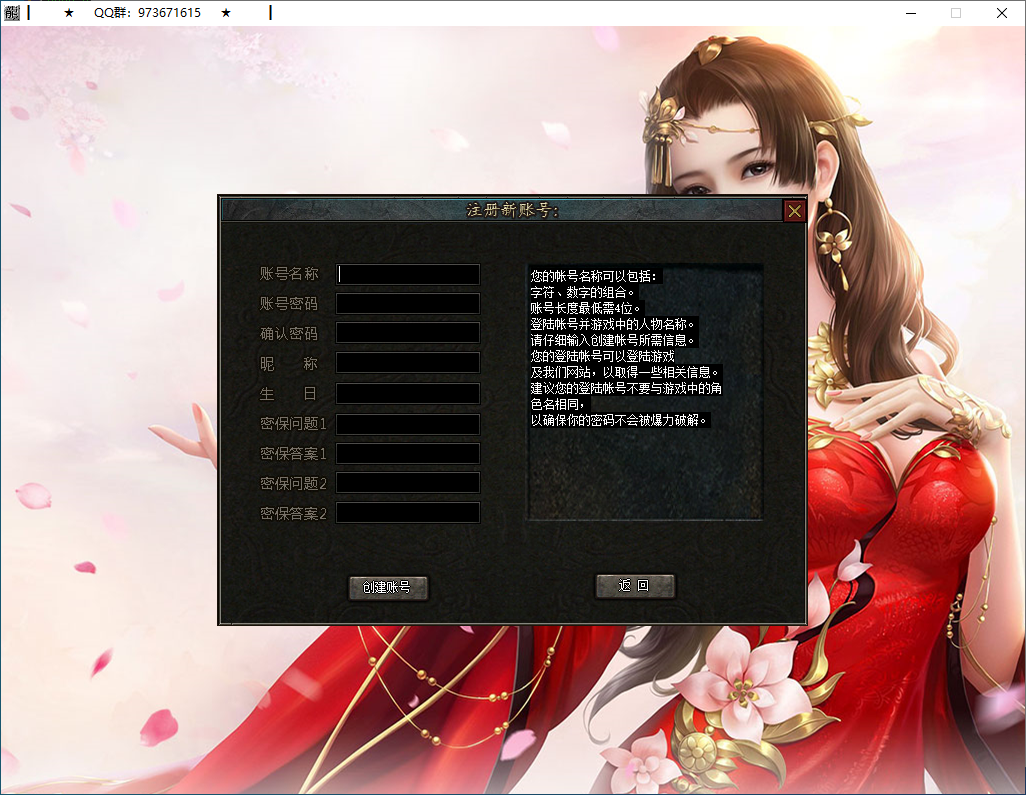Click the 密保答案2 security answer field

click(x=407, y=513)
